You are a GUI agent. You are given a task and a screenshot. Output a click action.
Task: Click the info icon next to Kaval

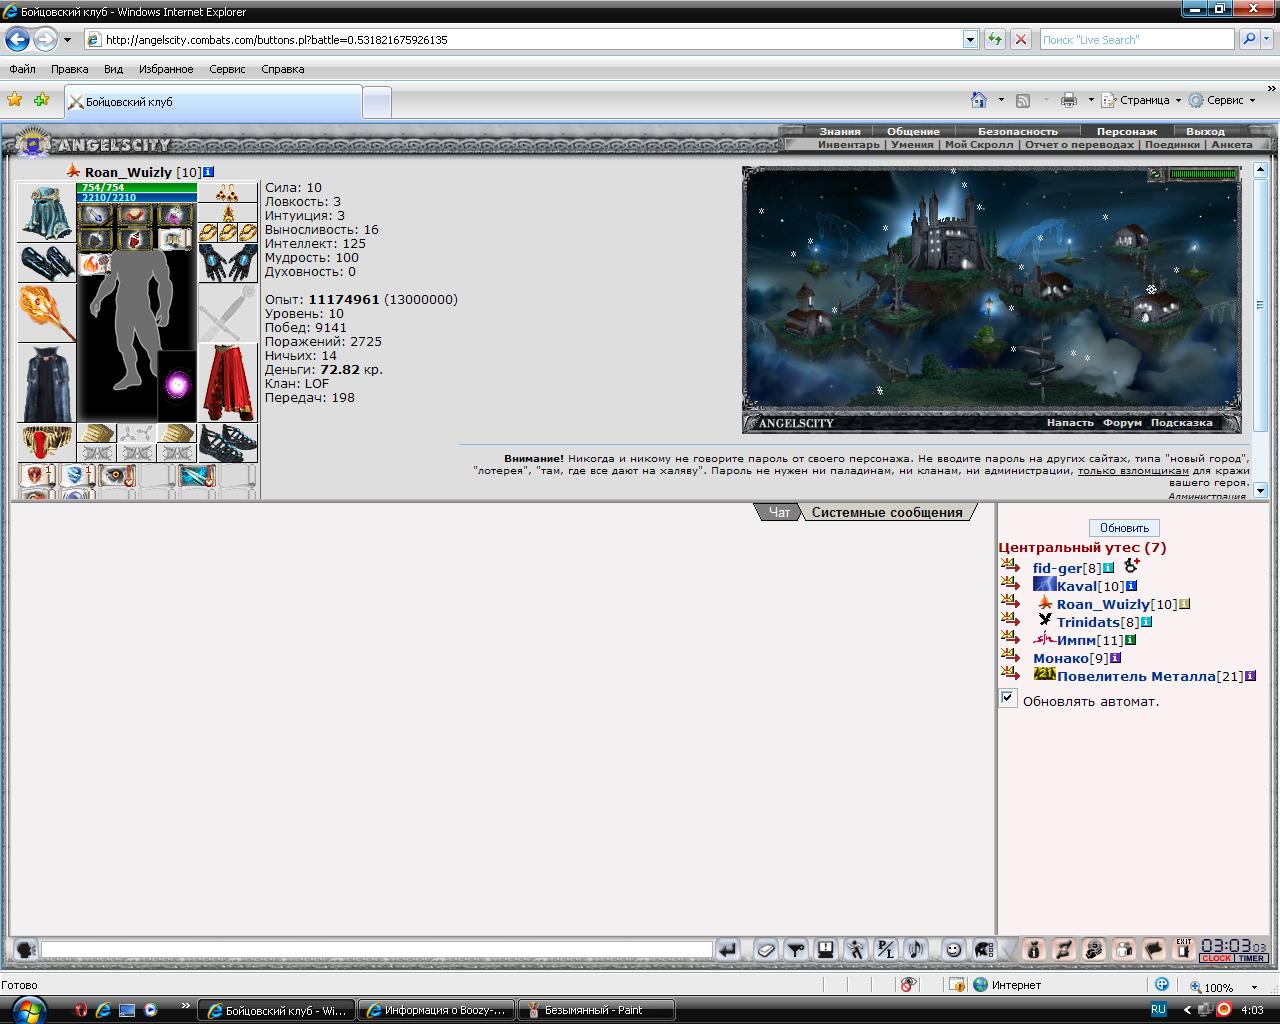pos(1131,586)
